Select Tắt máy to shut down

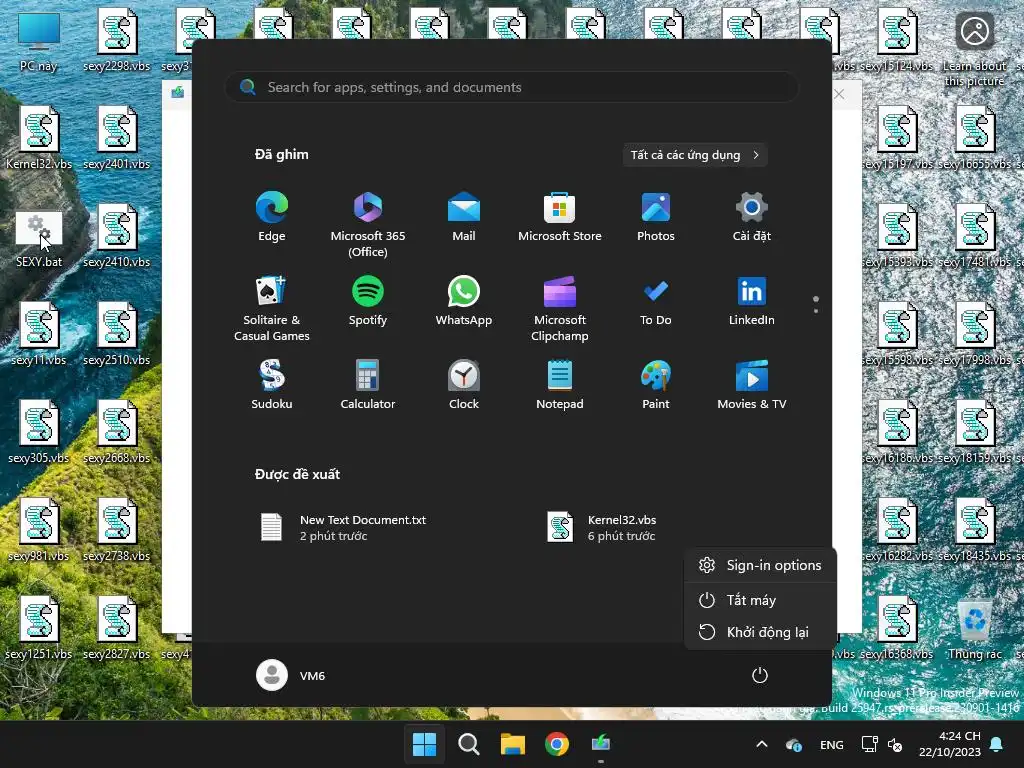click(760, 600)
